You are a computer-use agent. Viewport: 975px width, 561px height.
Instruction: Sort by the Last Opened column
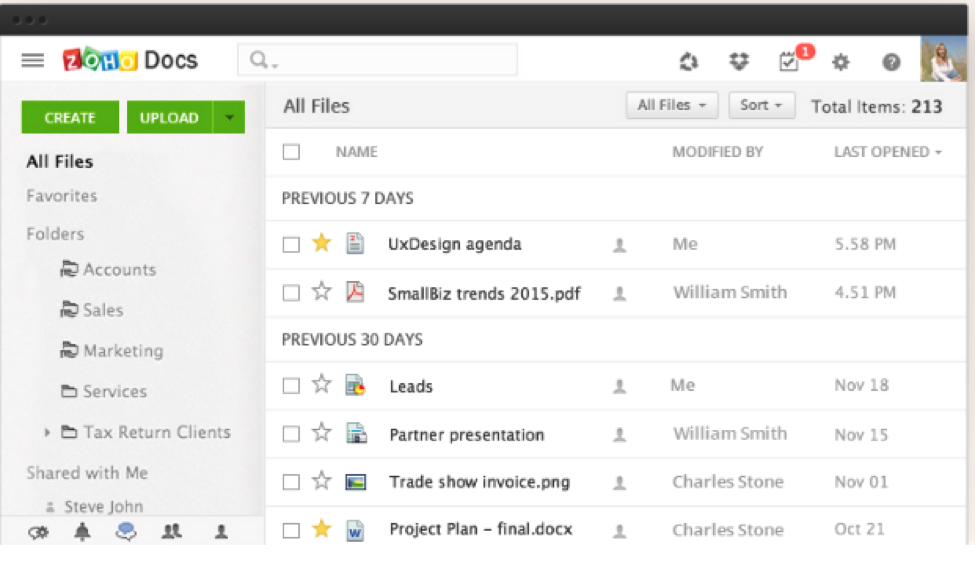coord(887,152)
